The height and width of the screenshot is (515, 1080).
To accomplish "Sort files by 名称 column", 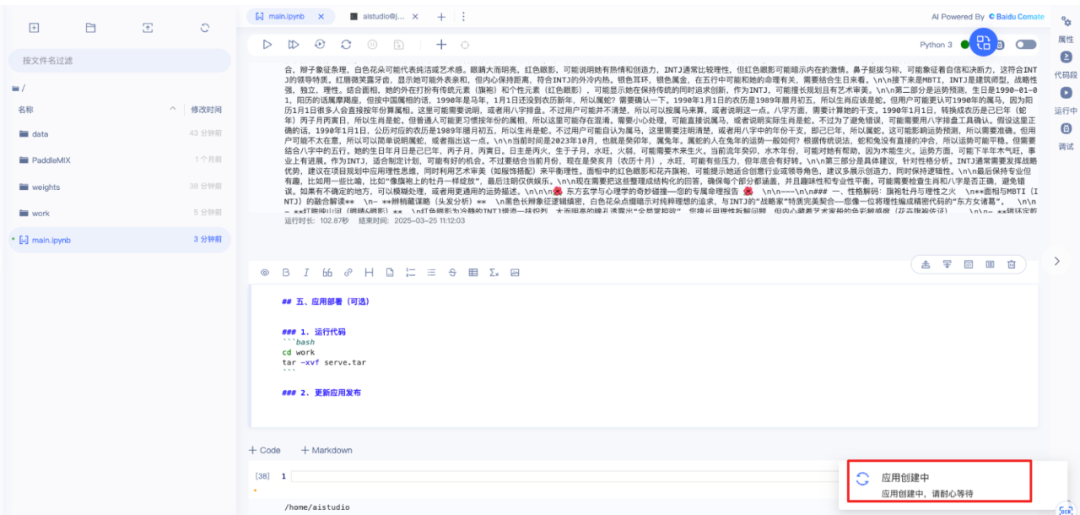I will 25,109.
